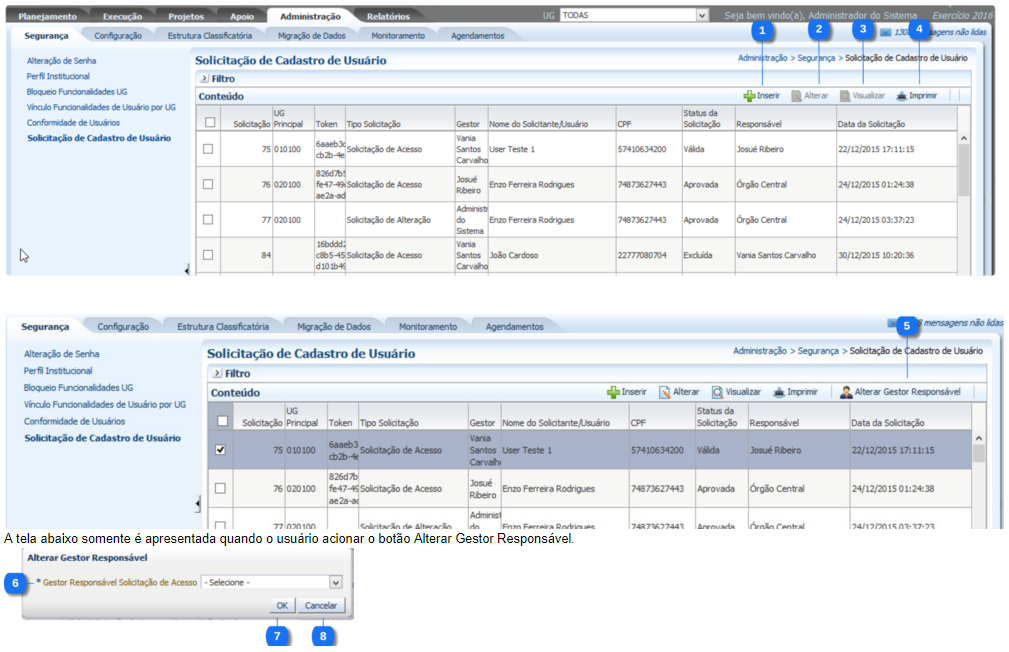Switch to the Planejamento tab
This screenshot has width=1009, height=652.
point(46,16)
